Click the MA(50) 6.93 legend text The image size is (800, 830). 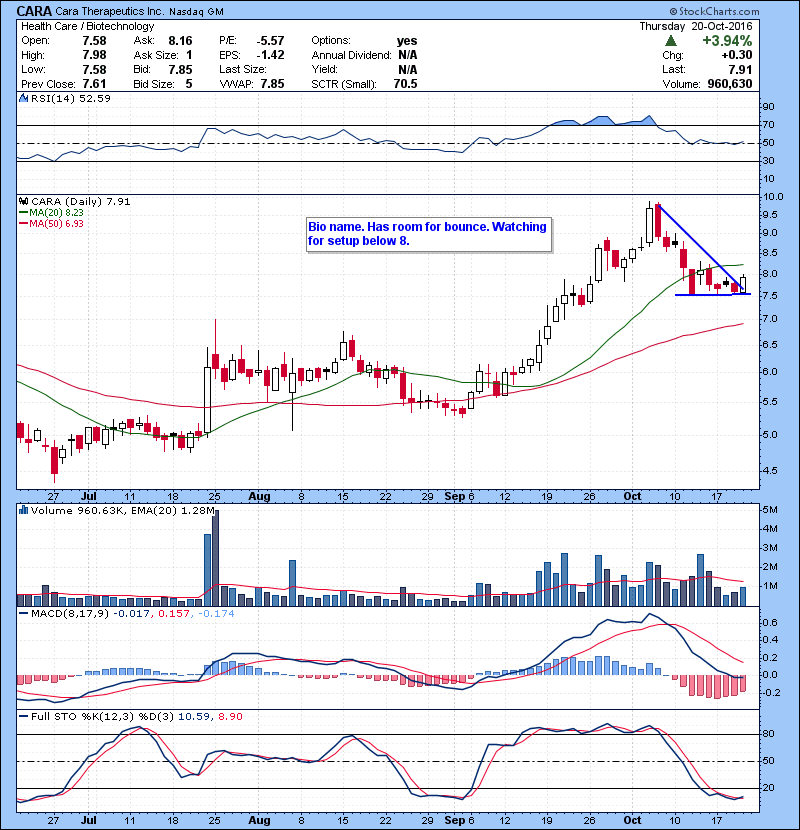56,224
